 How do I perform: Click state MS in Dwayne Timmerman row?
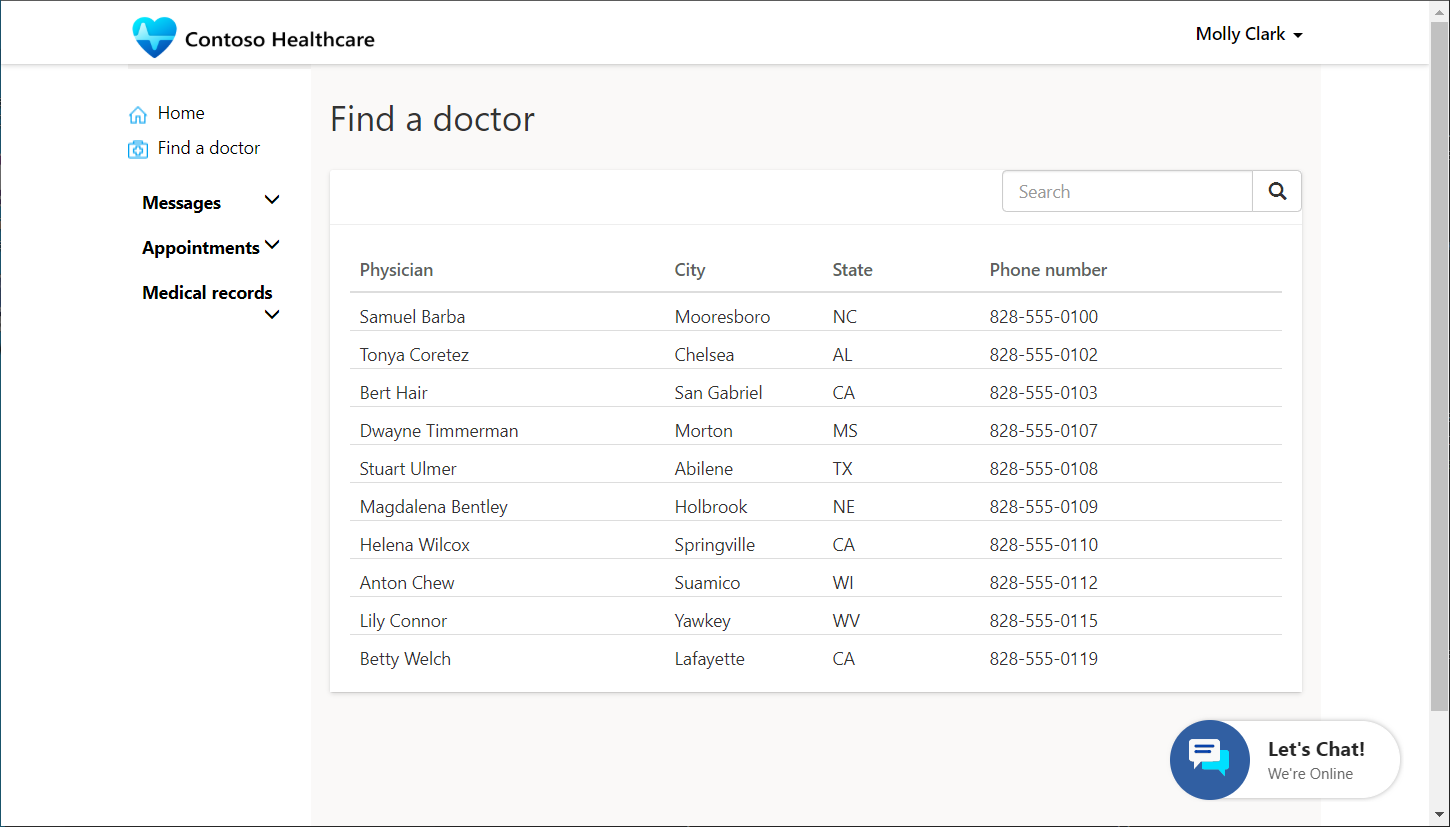pyautogui.click(x=845, y=431)
